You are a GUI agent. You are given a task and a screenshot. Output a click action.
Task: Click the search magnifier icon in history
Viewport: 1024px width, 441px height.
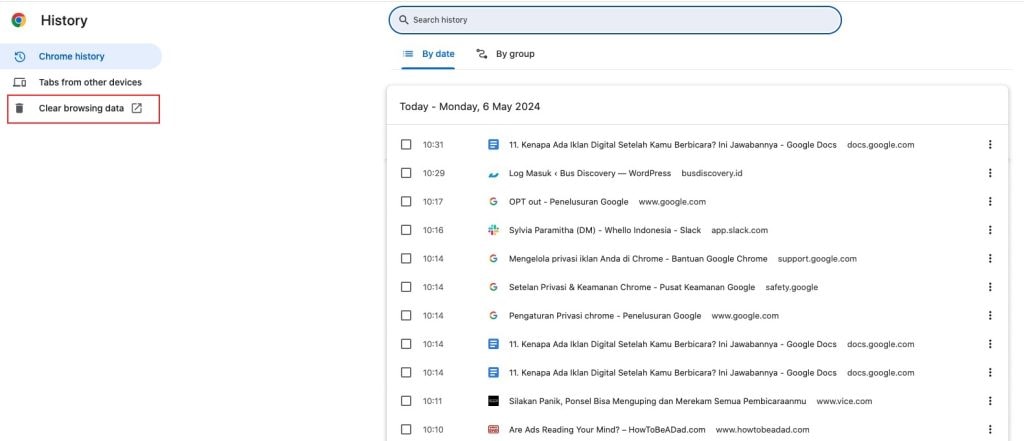click(403, 20)
